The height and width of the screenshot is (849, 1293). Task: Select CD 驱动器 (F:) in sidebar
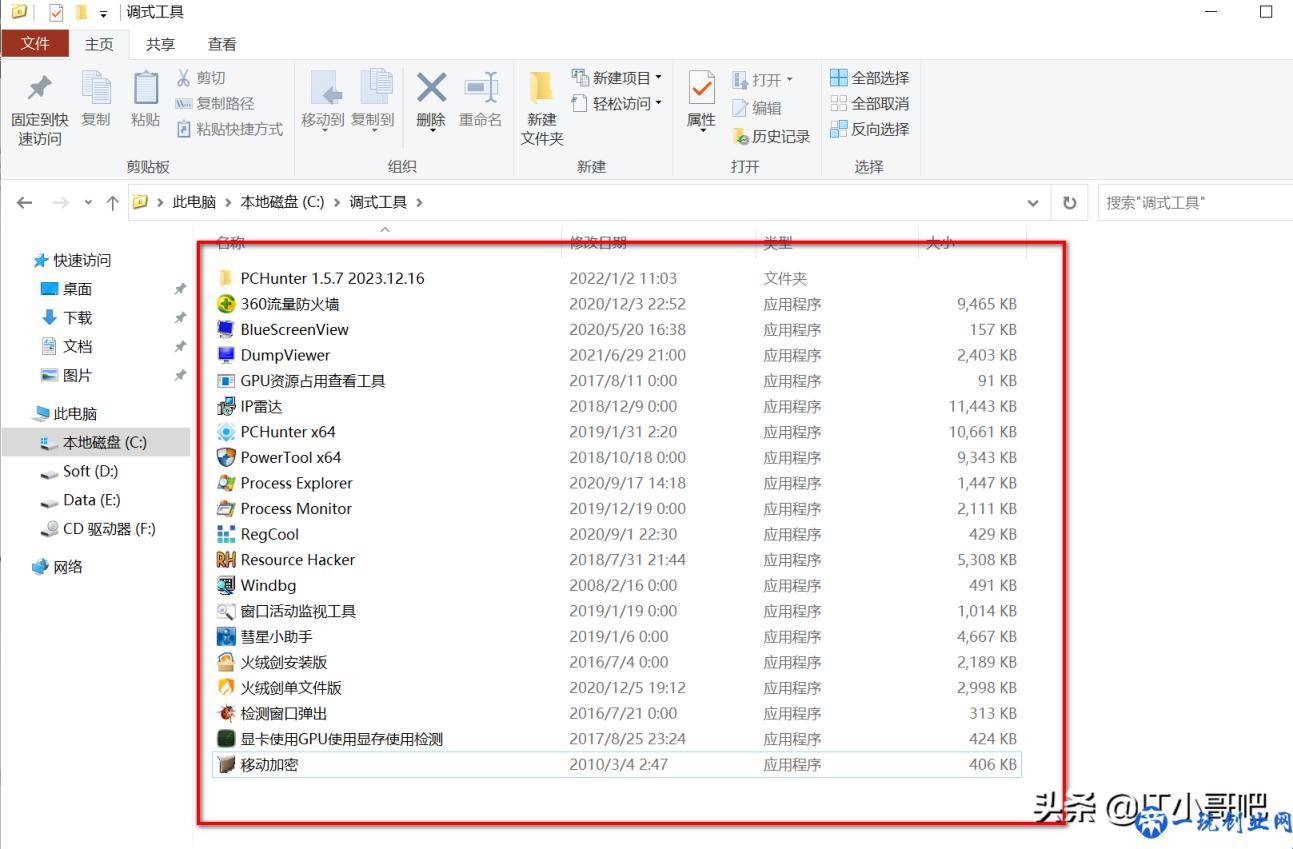96,529
